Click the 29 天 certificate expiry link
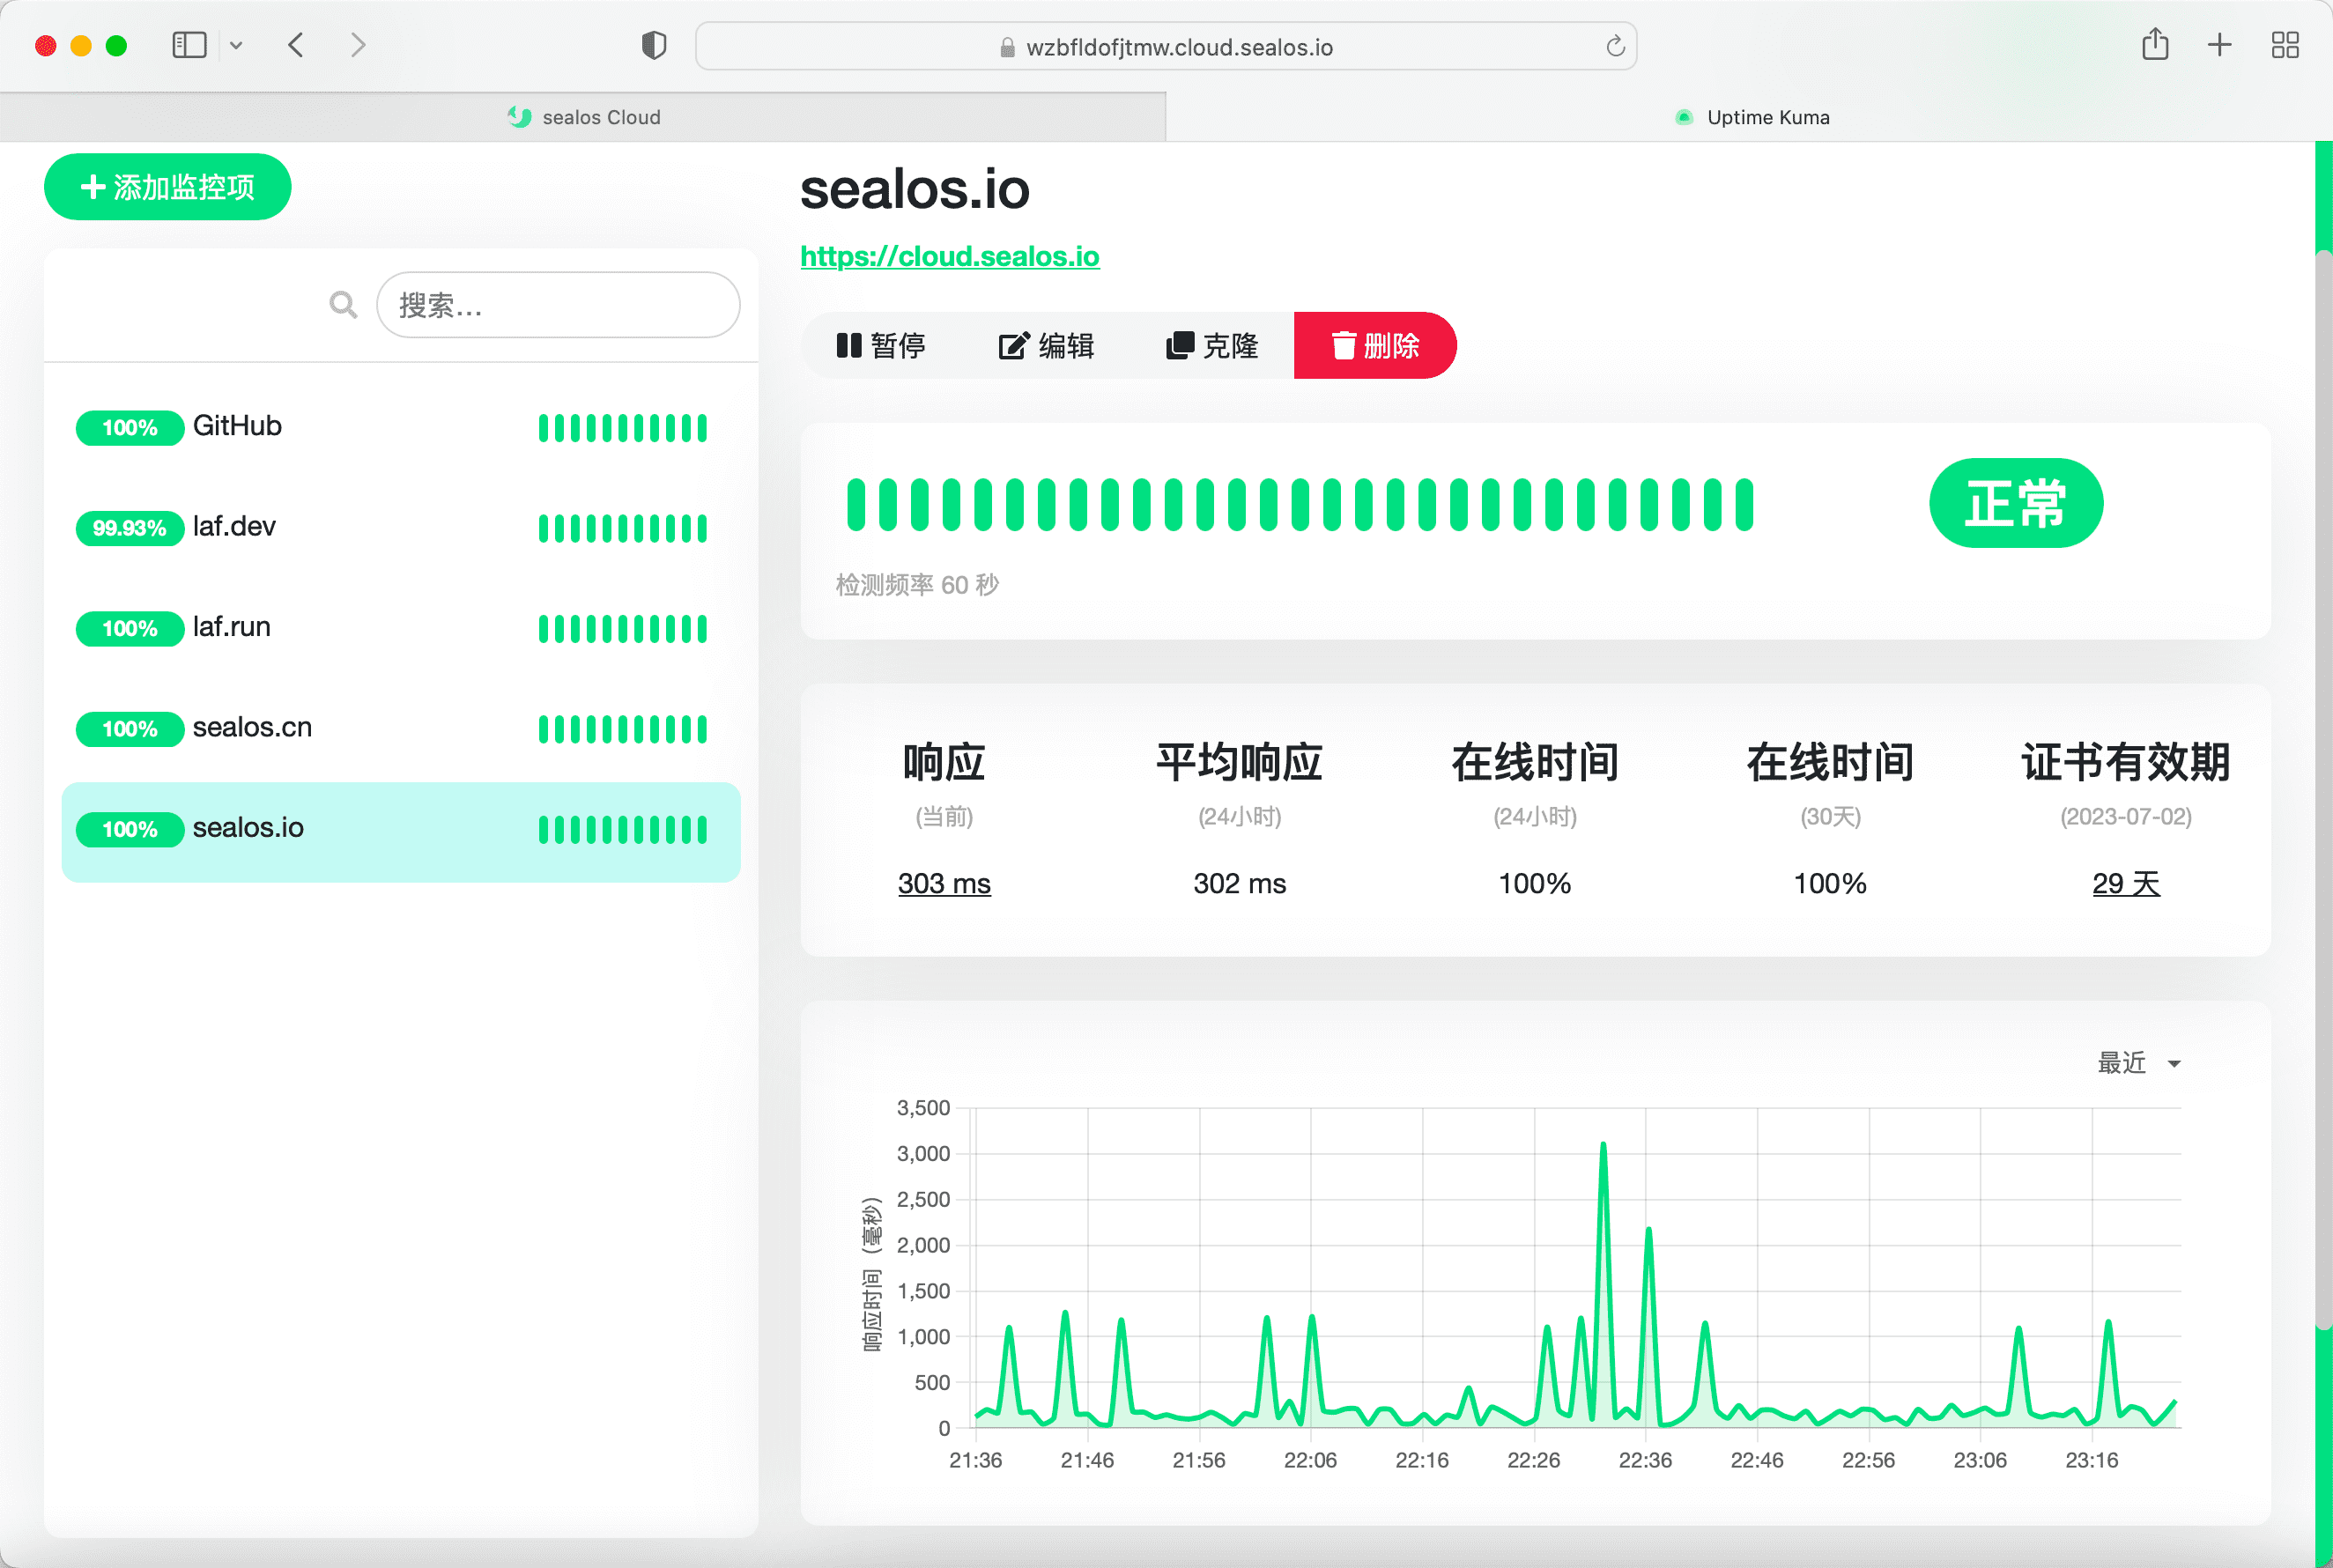2333x1568 pixels. (x=2126, y=884)
